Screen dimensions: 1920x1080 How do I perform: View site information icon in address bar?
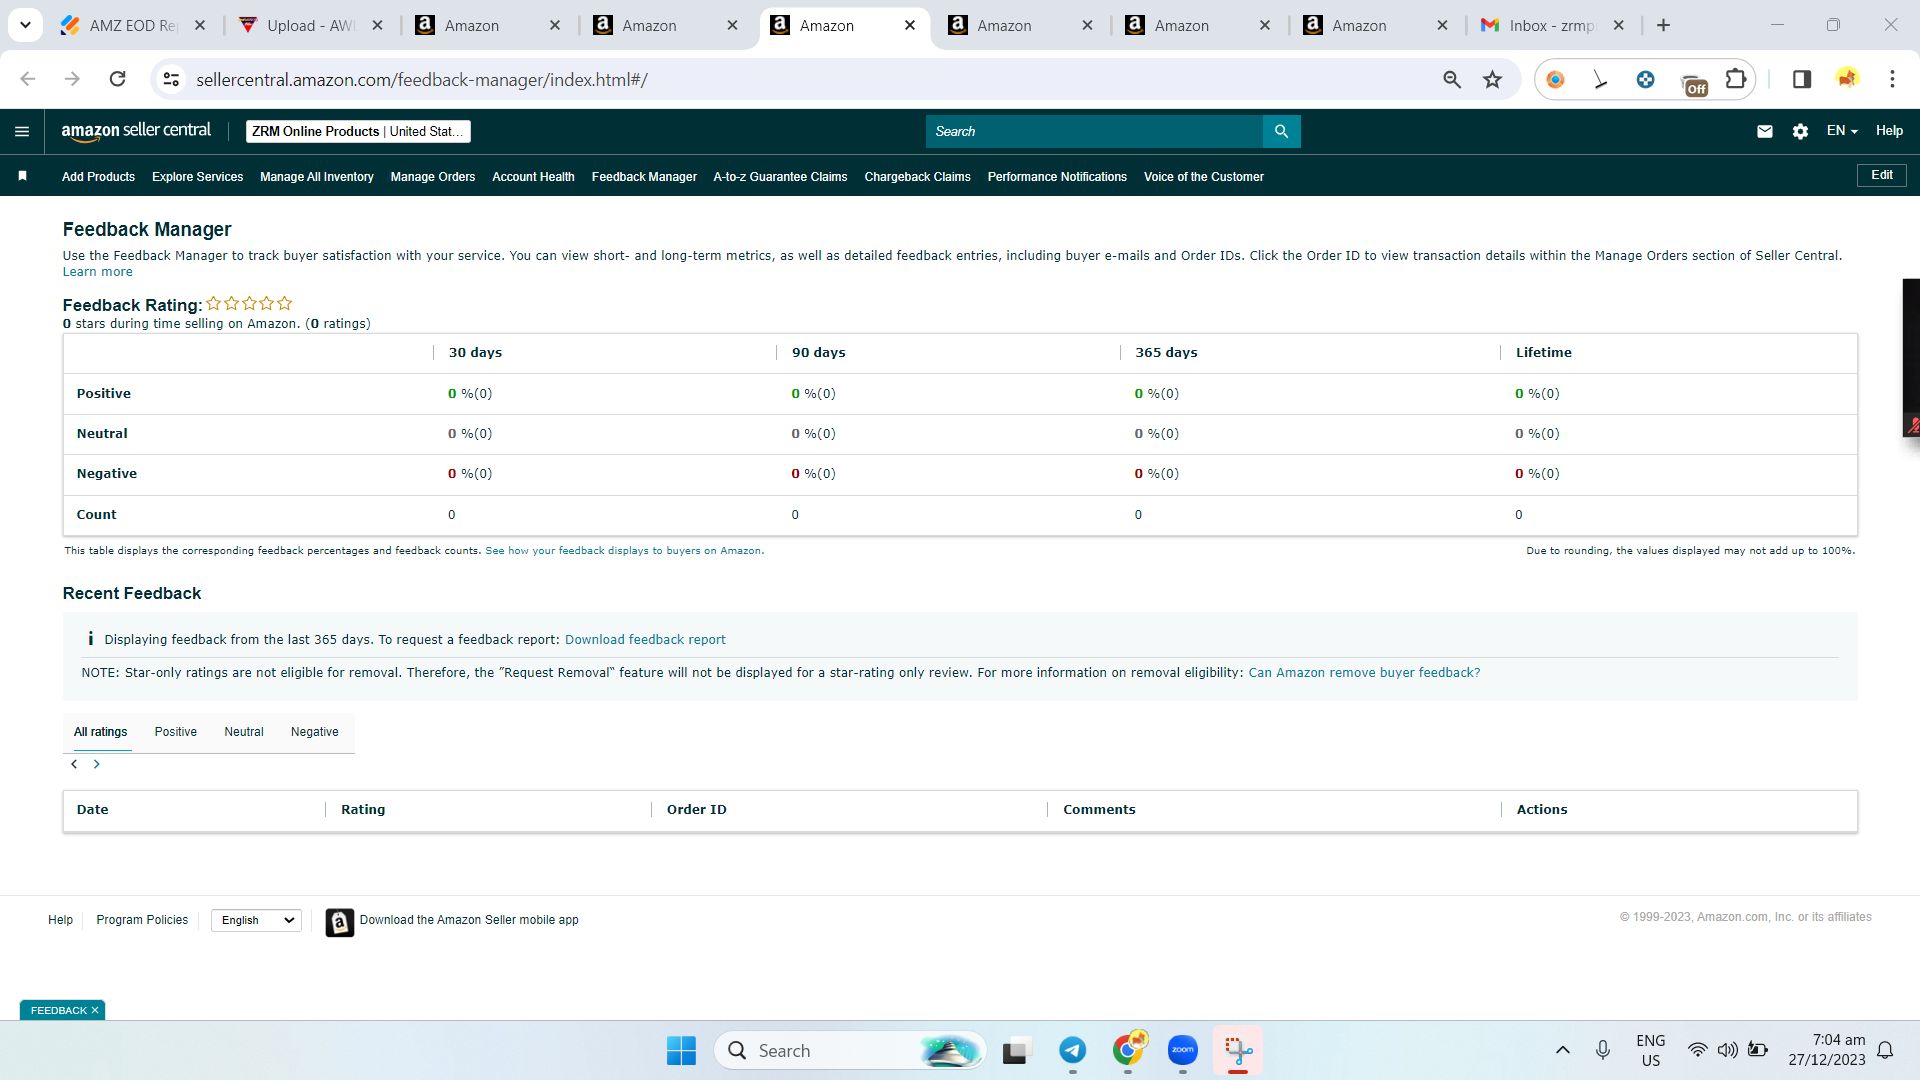click(172, 79)
